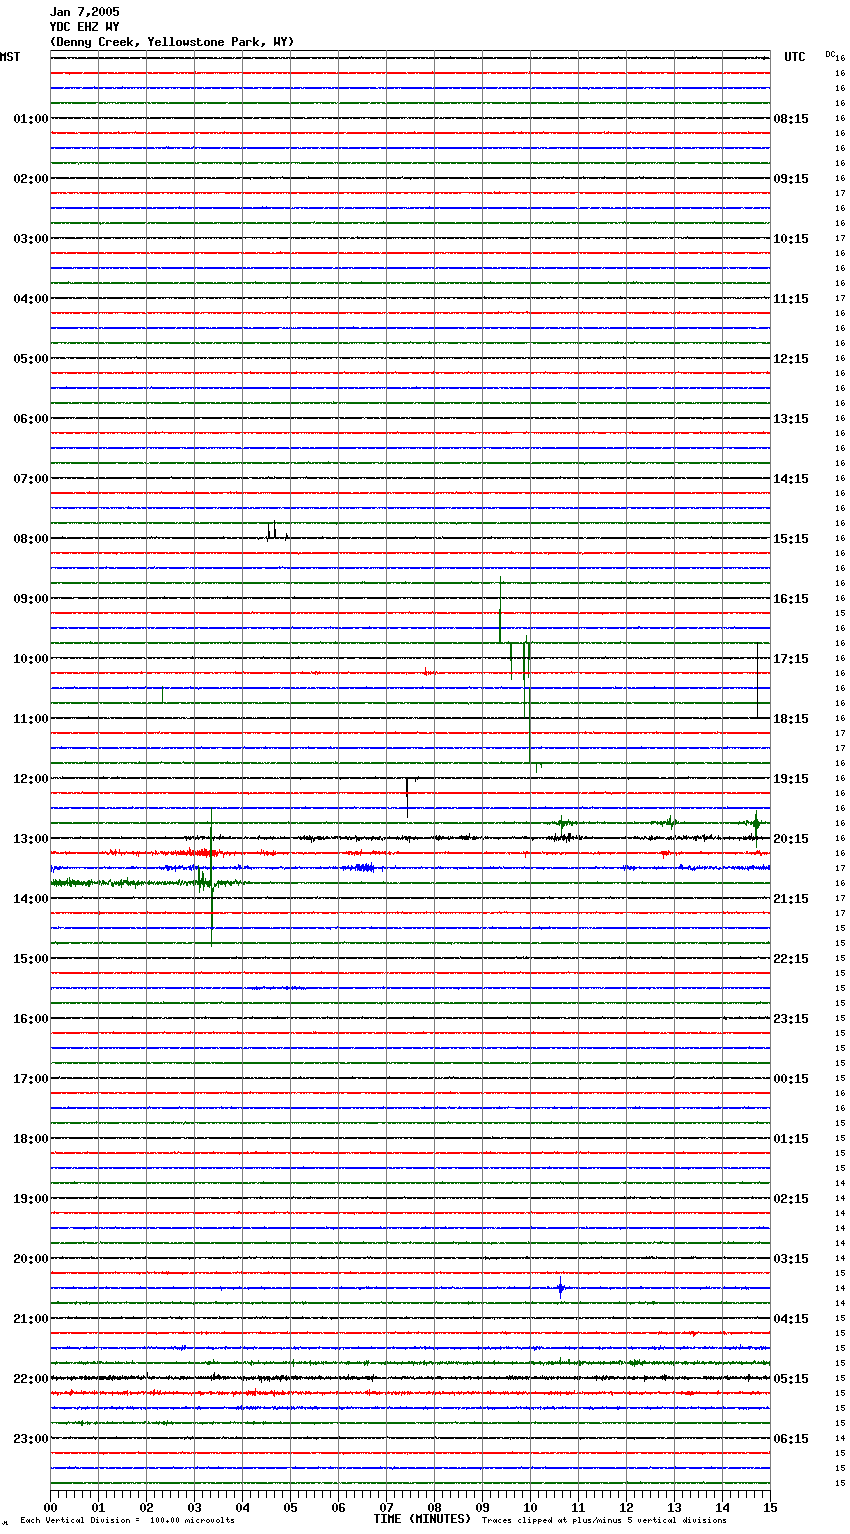Click the '21:15' UTC time label
Image resolution: width=850 pixels, height=1534 pixels.
point(791,899)
